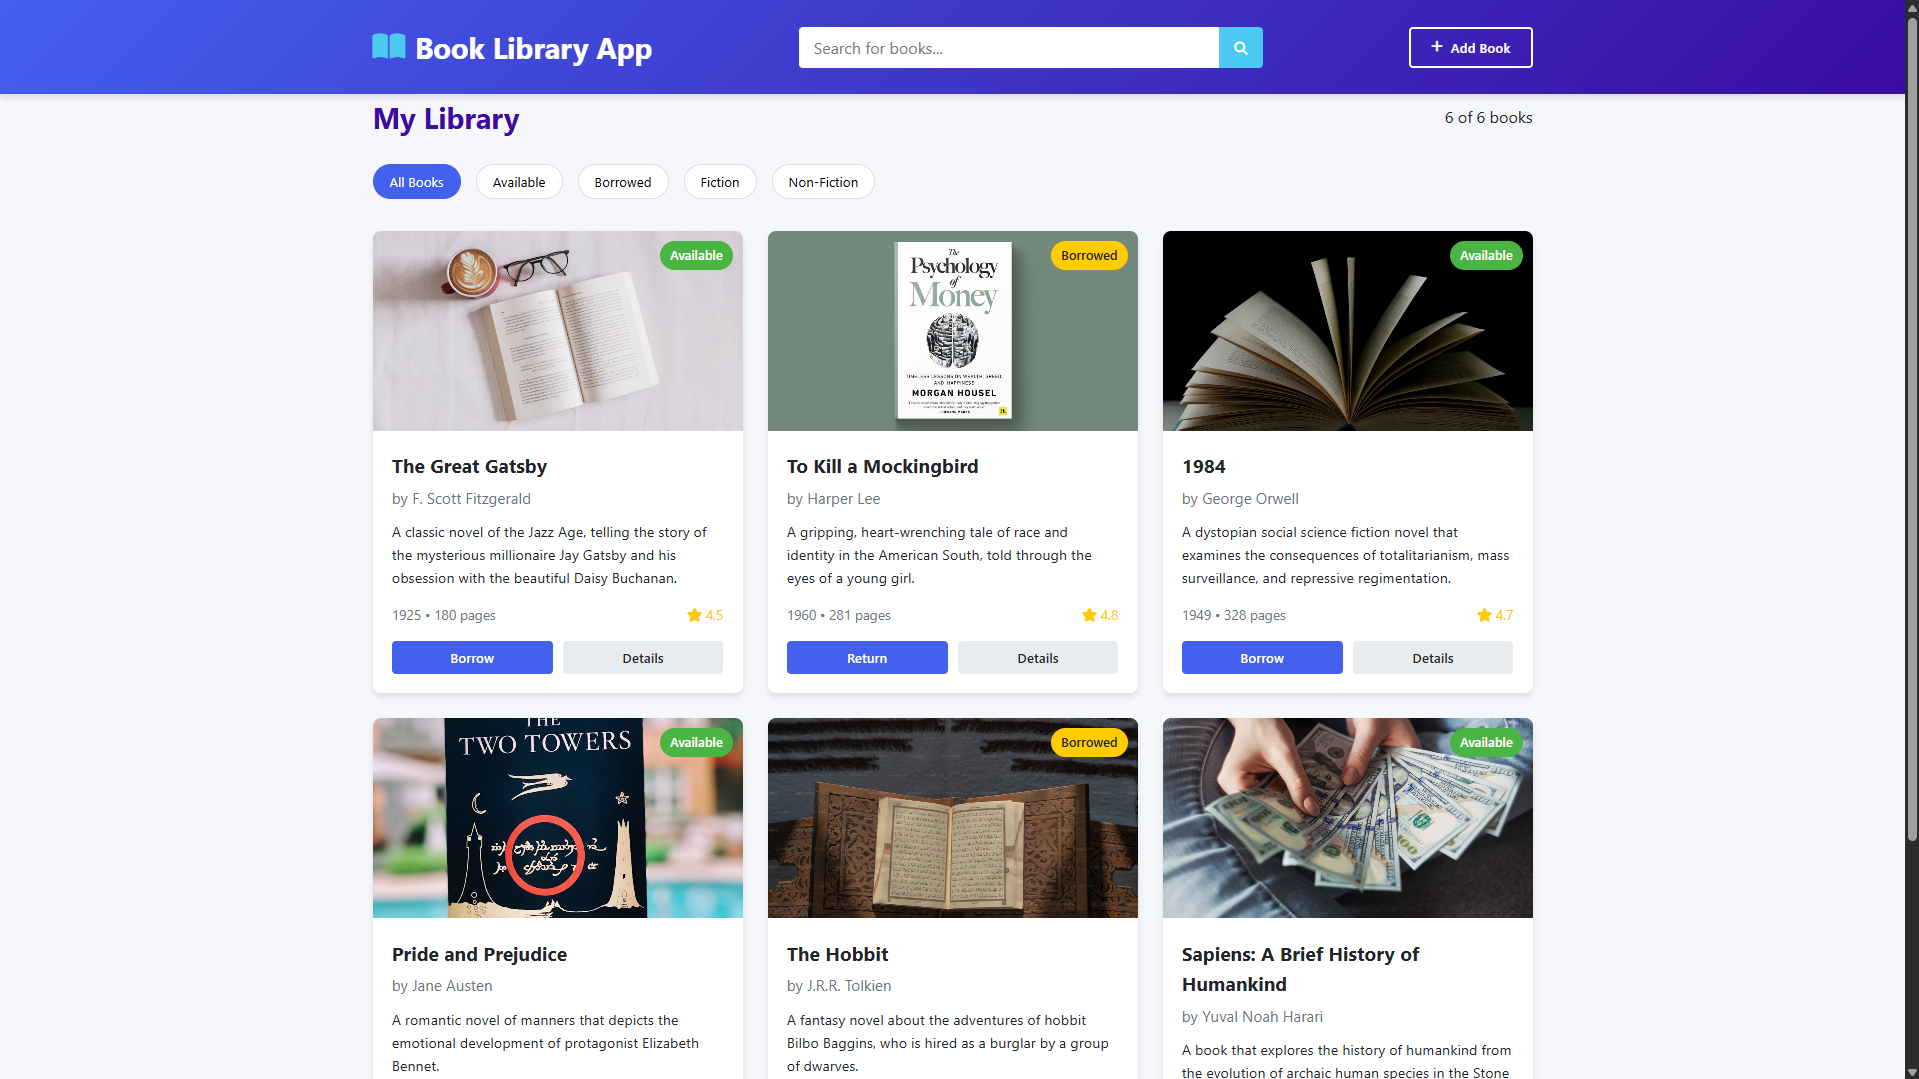1919x1079 pixels.
Task: Click the open book logo icon
Action: pos(389,47)
